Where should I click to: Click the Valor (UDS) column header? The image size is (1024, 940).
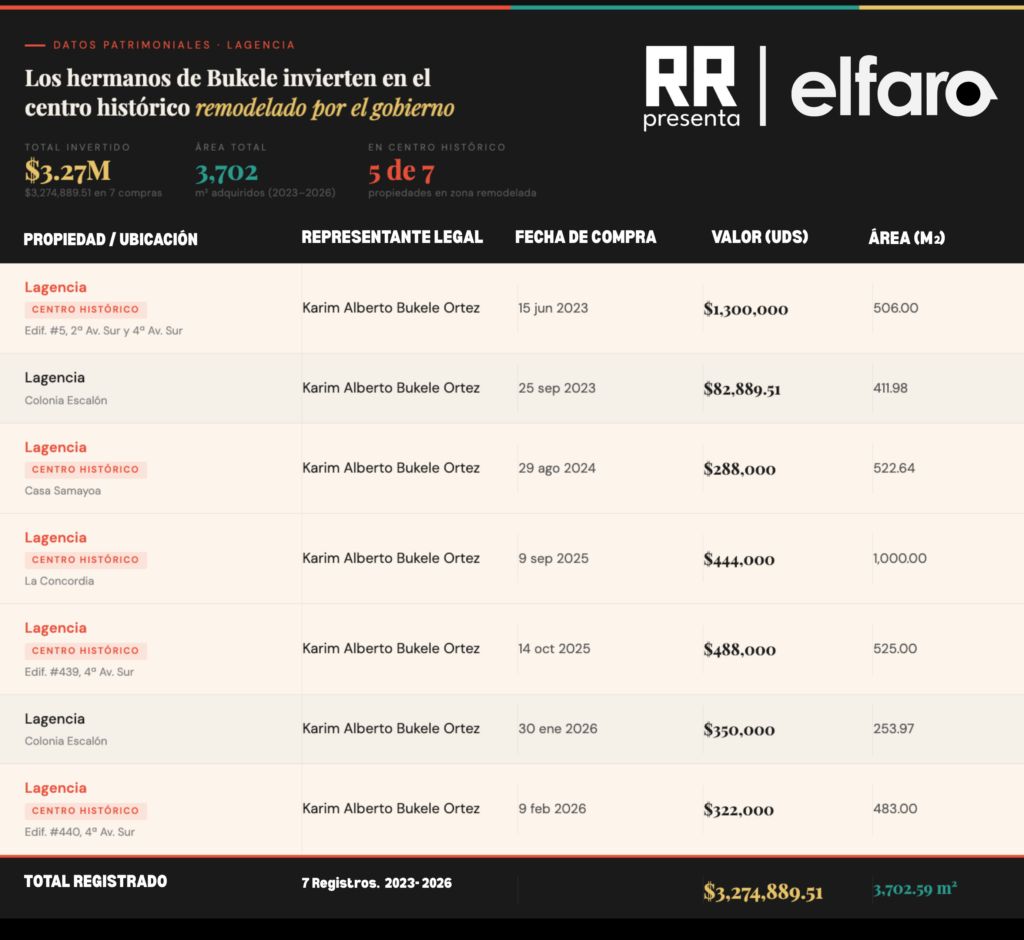pyautogui.click(x=759, y=237)
